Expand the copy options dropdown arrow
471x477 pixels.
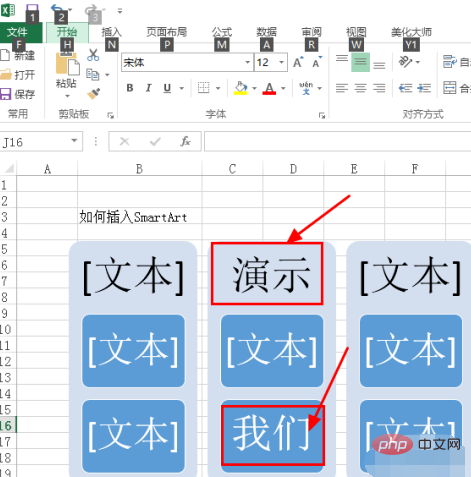(107, 75)
